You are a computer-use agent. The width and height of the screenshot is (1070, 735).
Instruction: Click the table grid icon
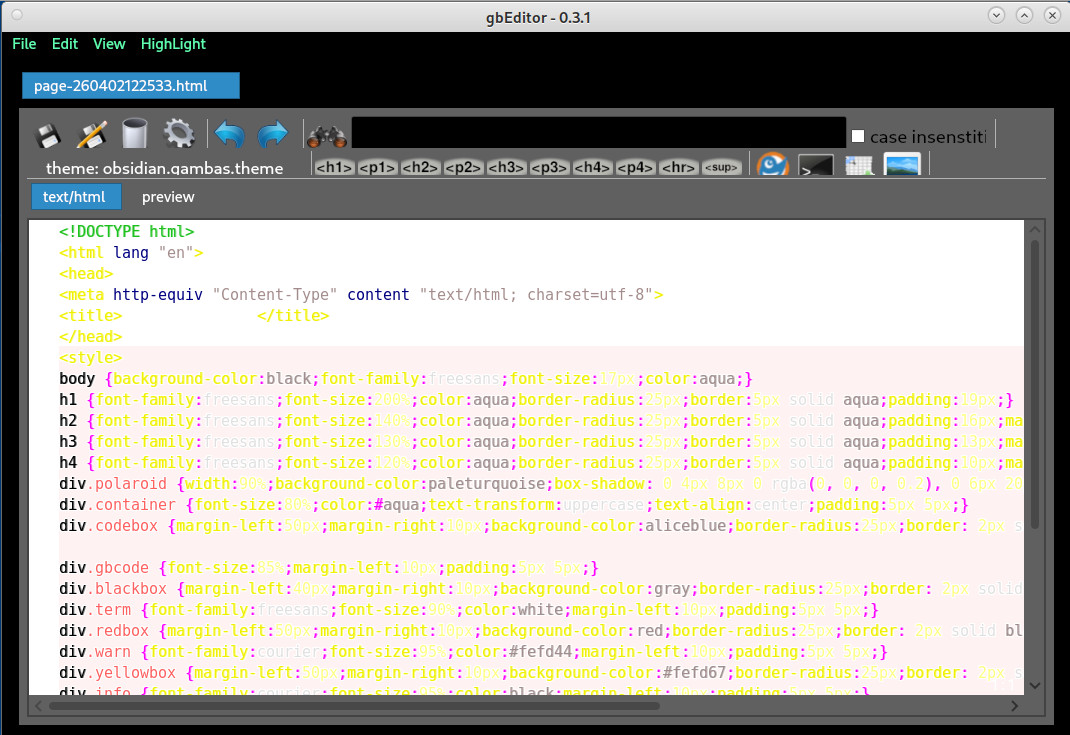[859, 167]
